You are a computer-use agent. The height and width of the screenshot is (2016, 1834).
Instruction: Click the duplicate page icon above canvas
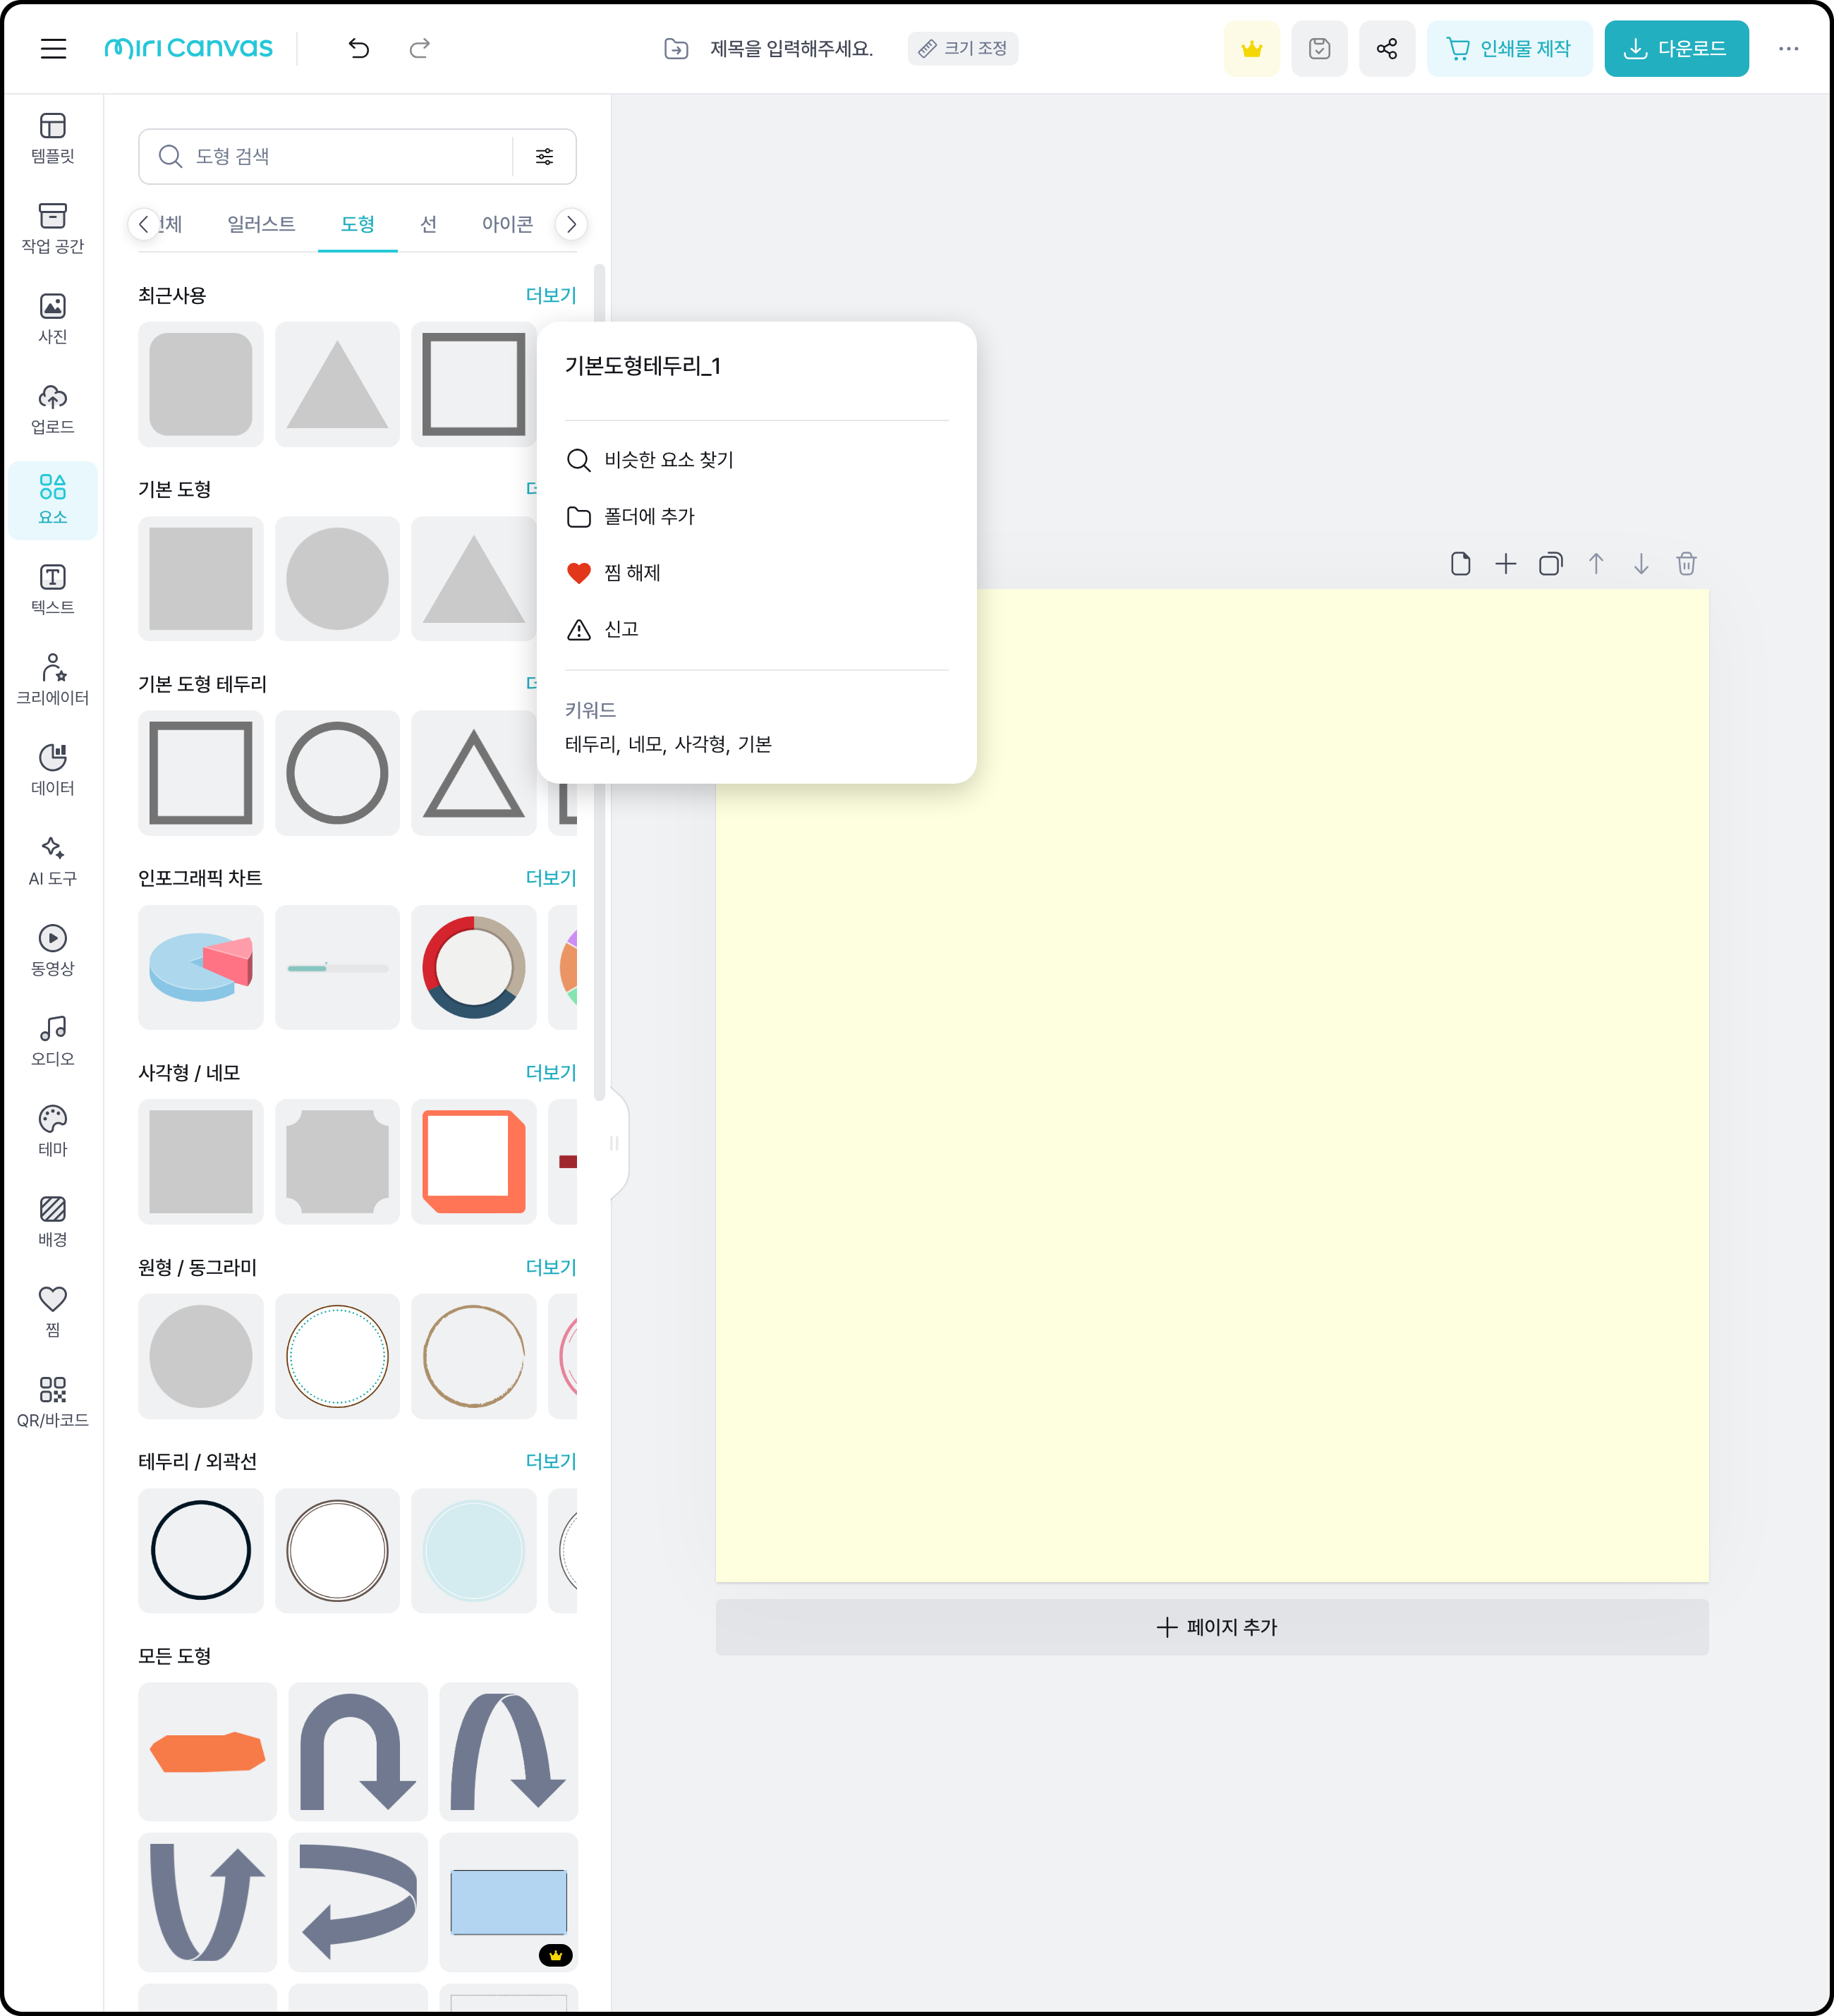1551,564
